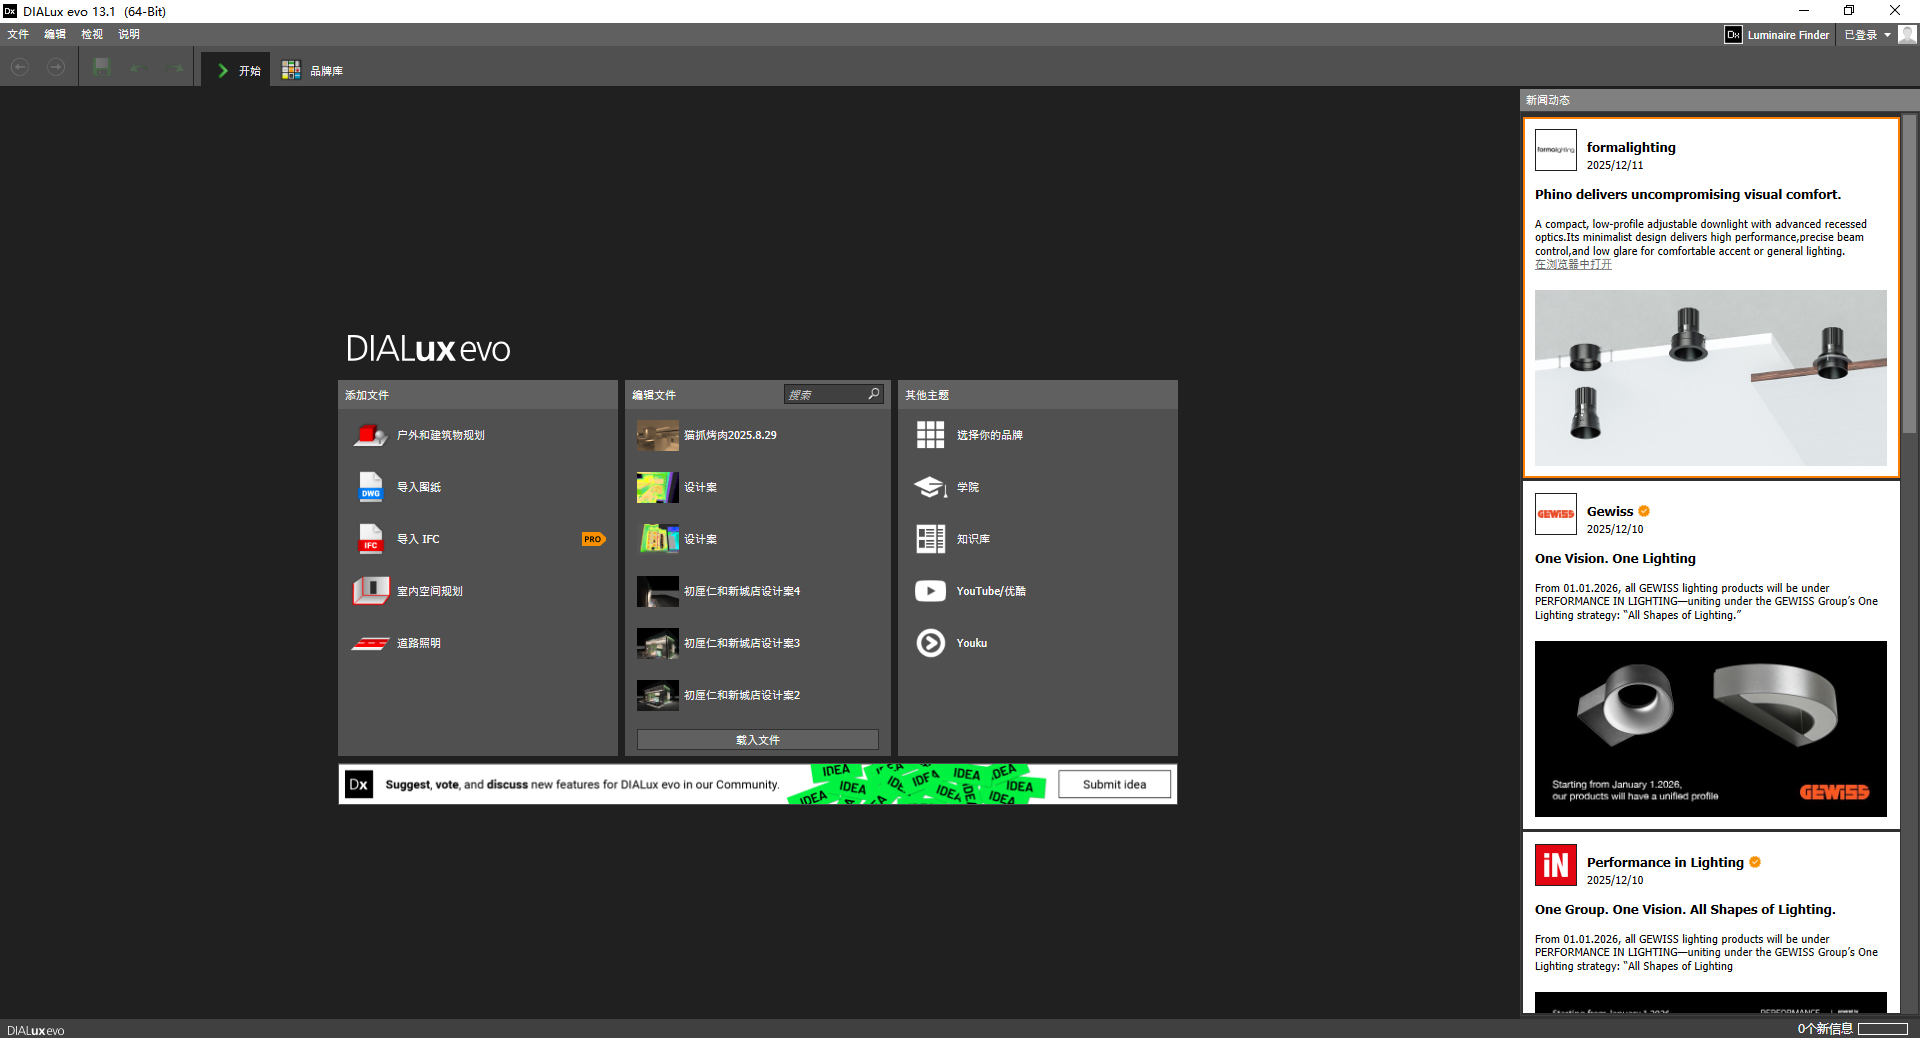Click the redo arrow in toolbar
Screen dimensions: 1920x1038
pyautogui.click(x=174, y=68)
